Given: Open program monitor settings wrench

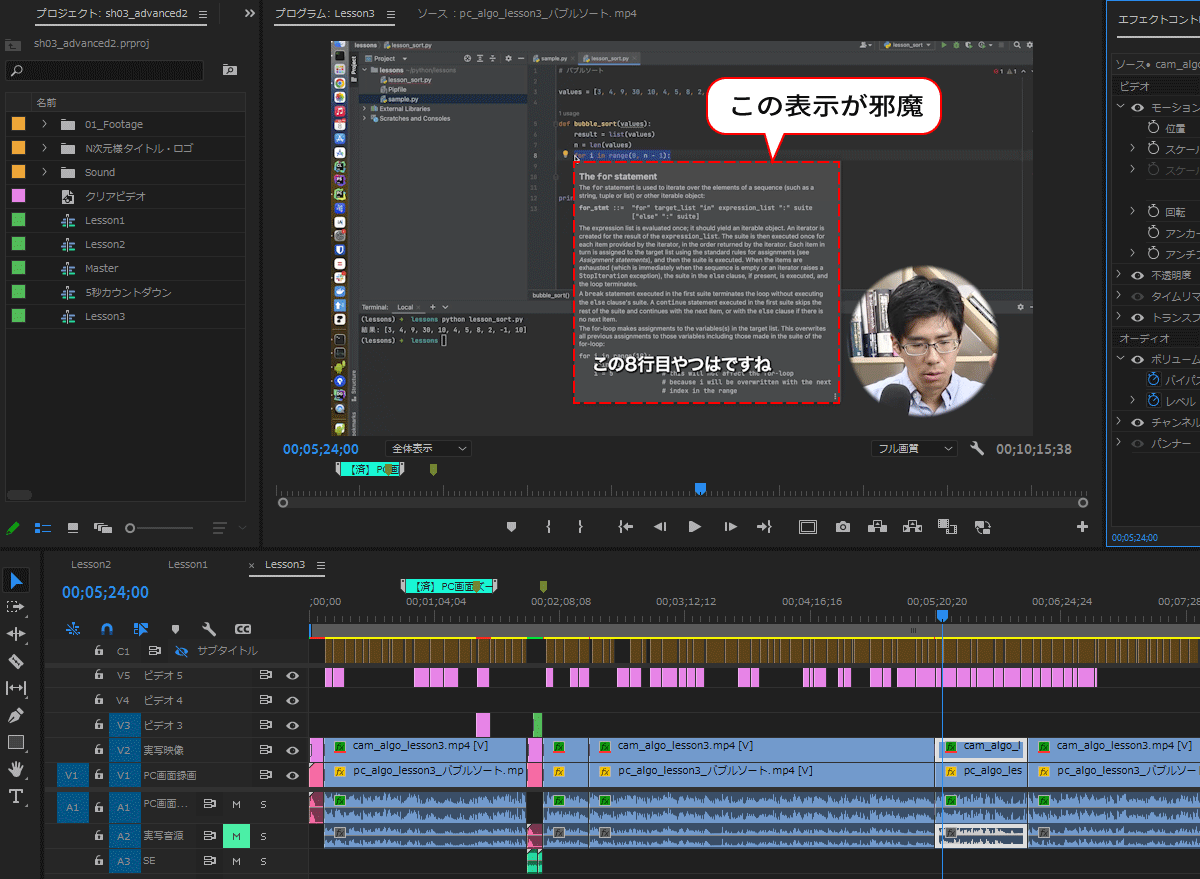Looking at the screenshot, I should tap(977, 449).
